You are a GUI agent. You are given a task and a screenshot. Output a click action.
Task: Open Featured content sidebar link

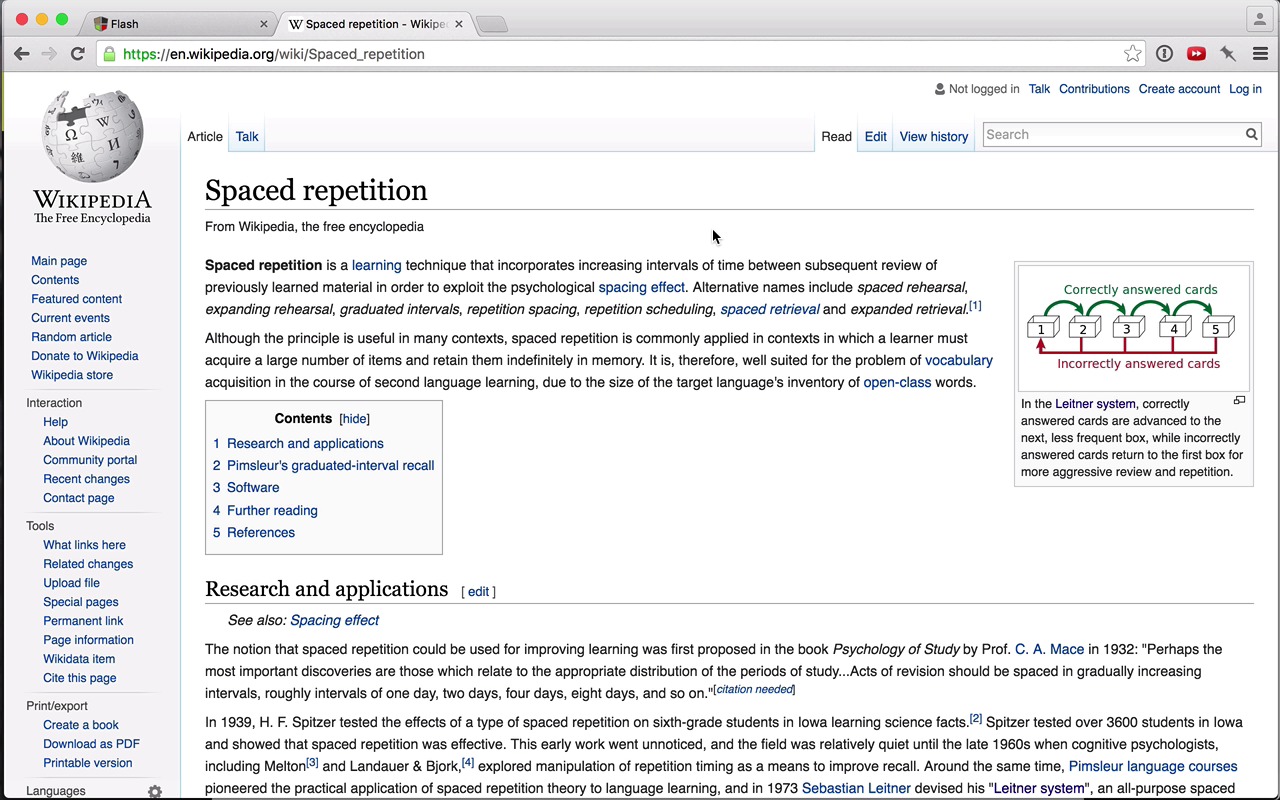[76, 299]
